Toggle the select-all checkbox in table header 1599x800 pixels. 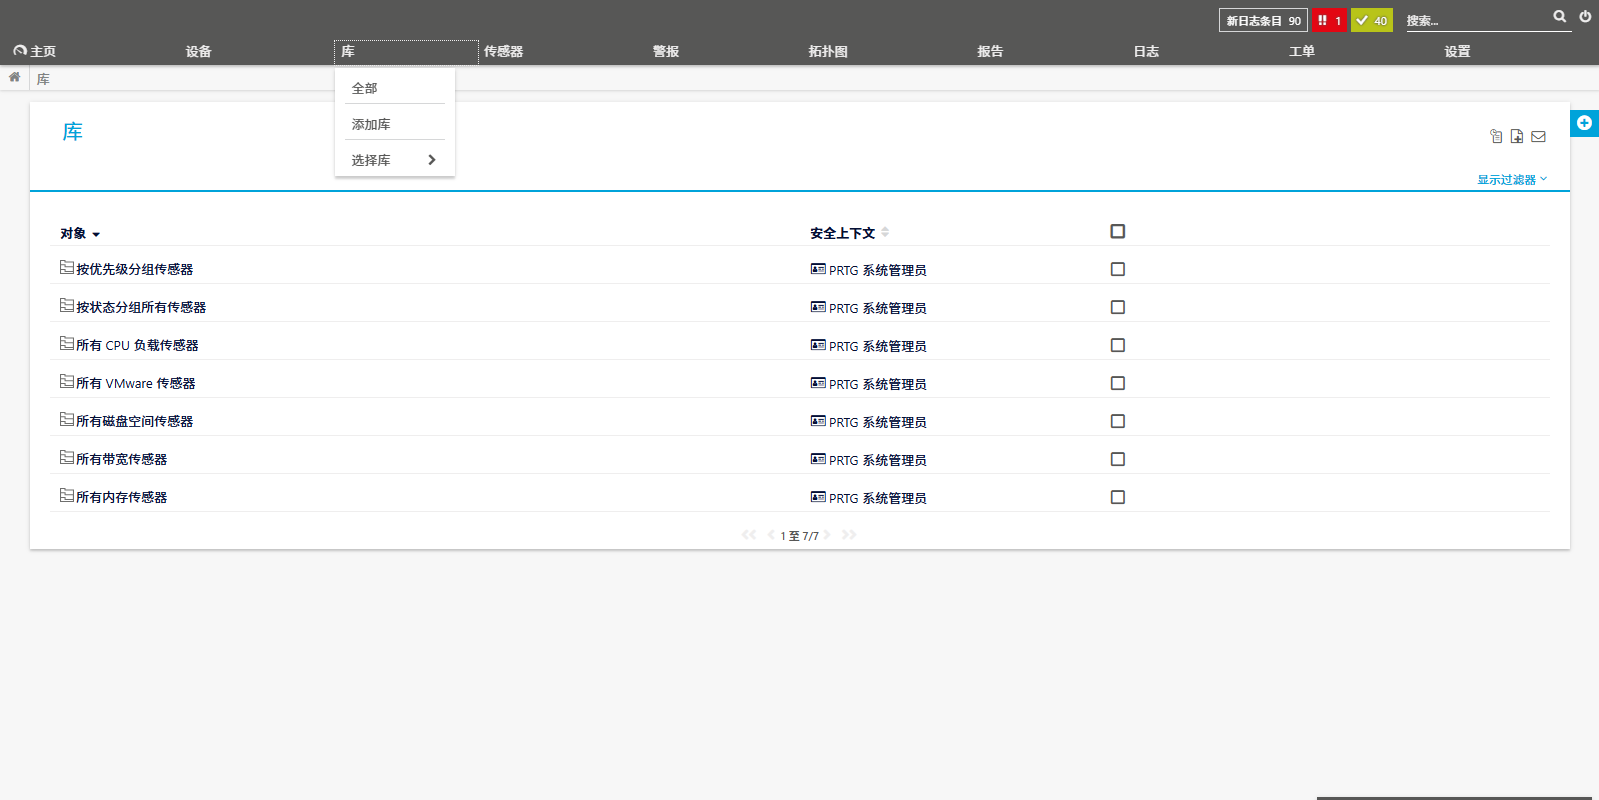[x=1118, y=231]
